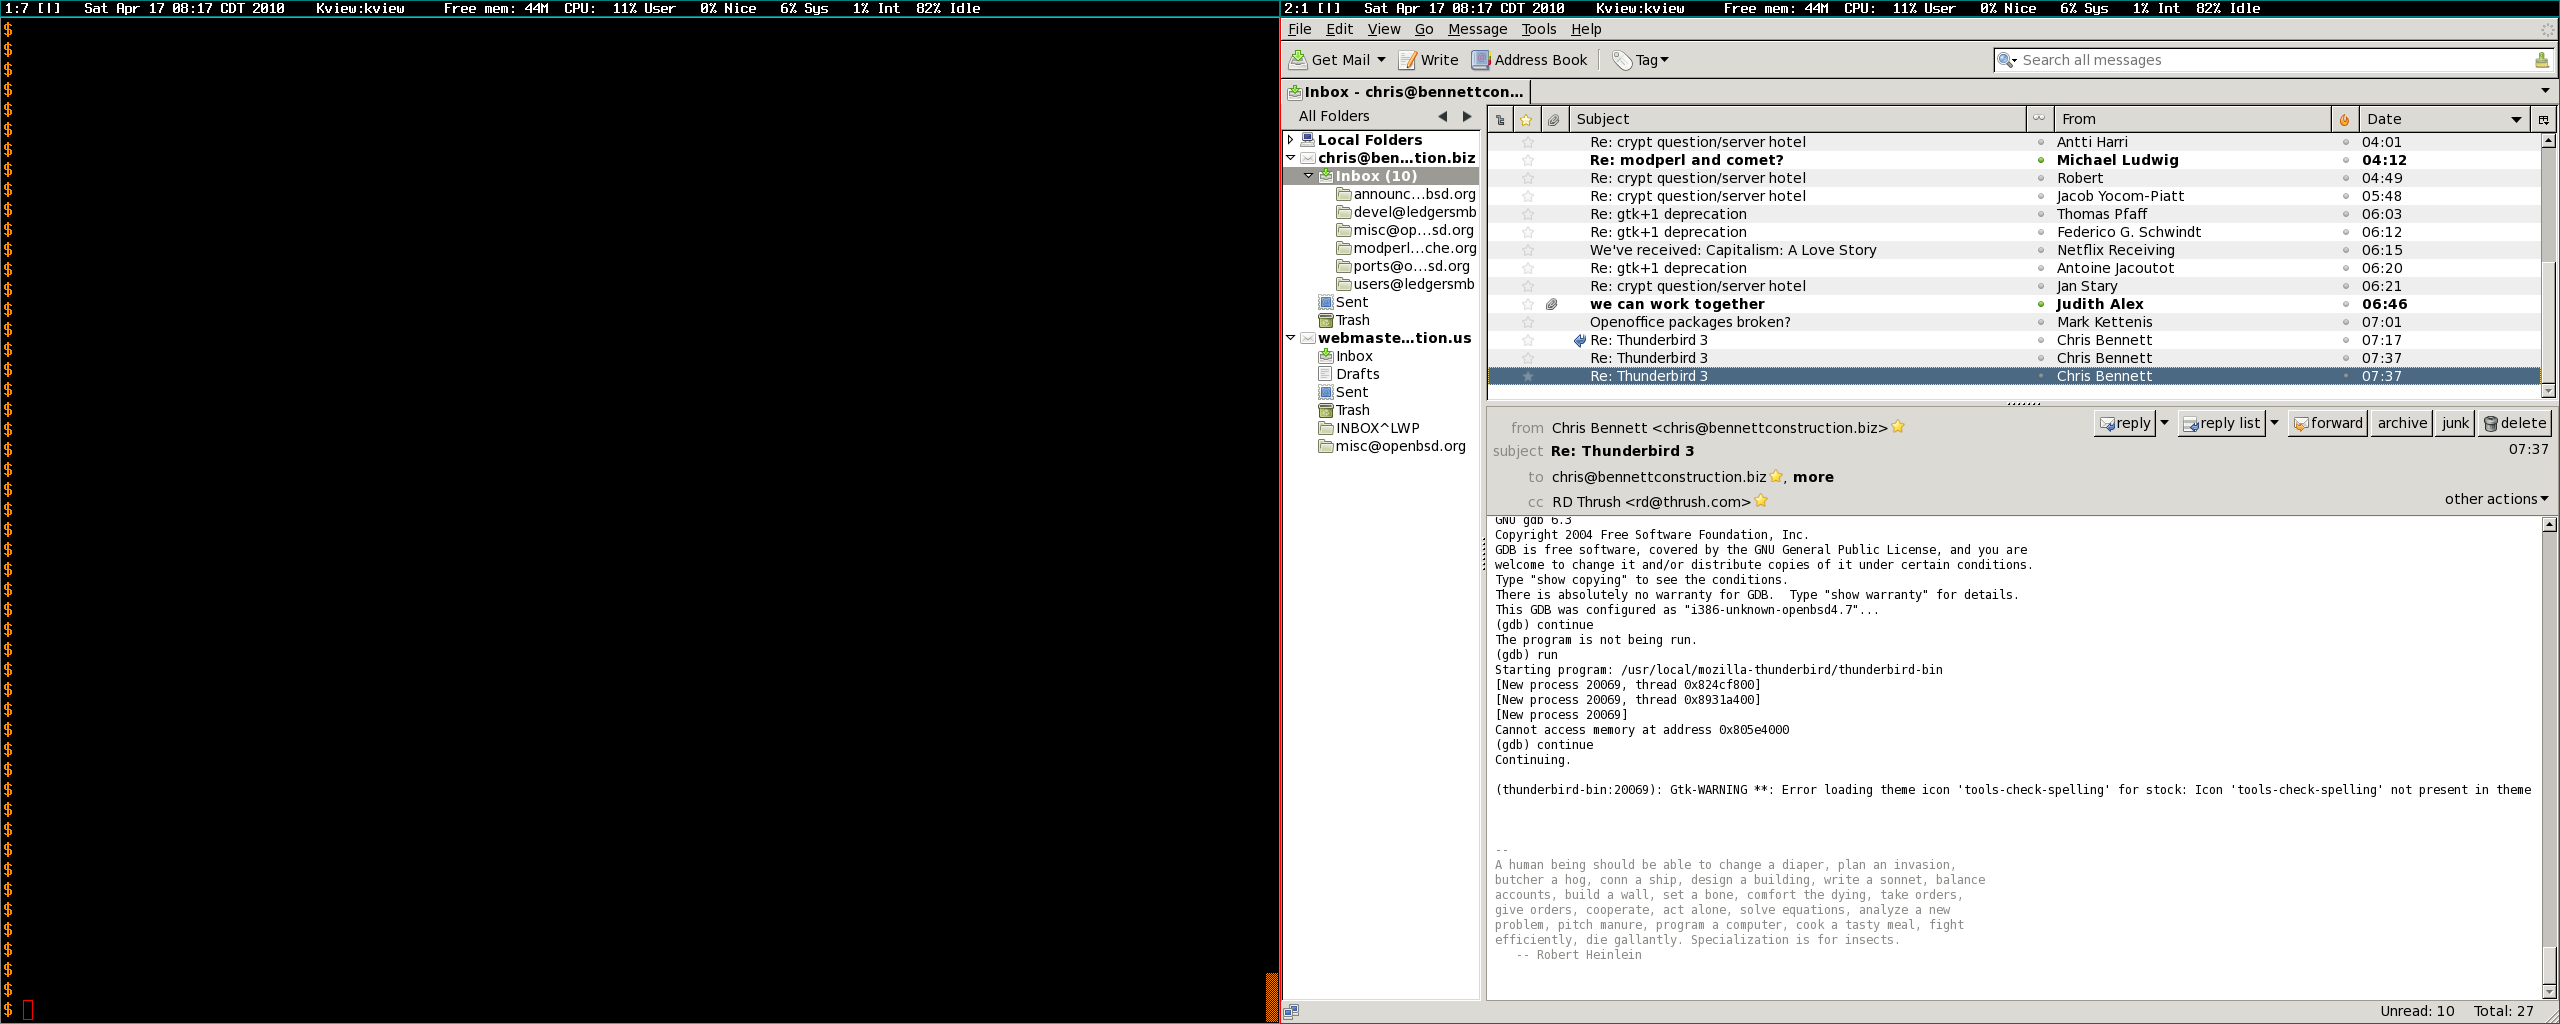Click the column picker icon
The height and width of the screenshot is (1024, 2560).
pyautogui.click(x=2543, y=120)
